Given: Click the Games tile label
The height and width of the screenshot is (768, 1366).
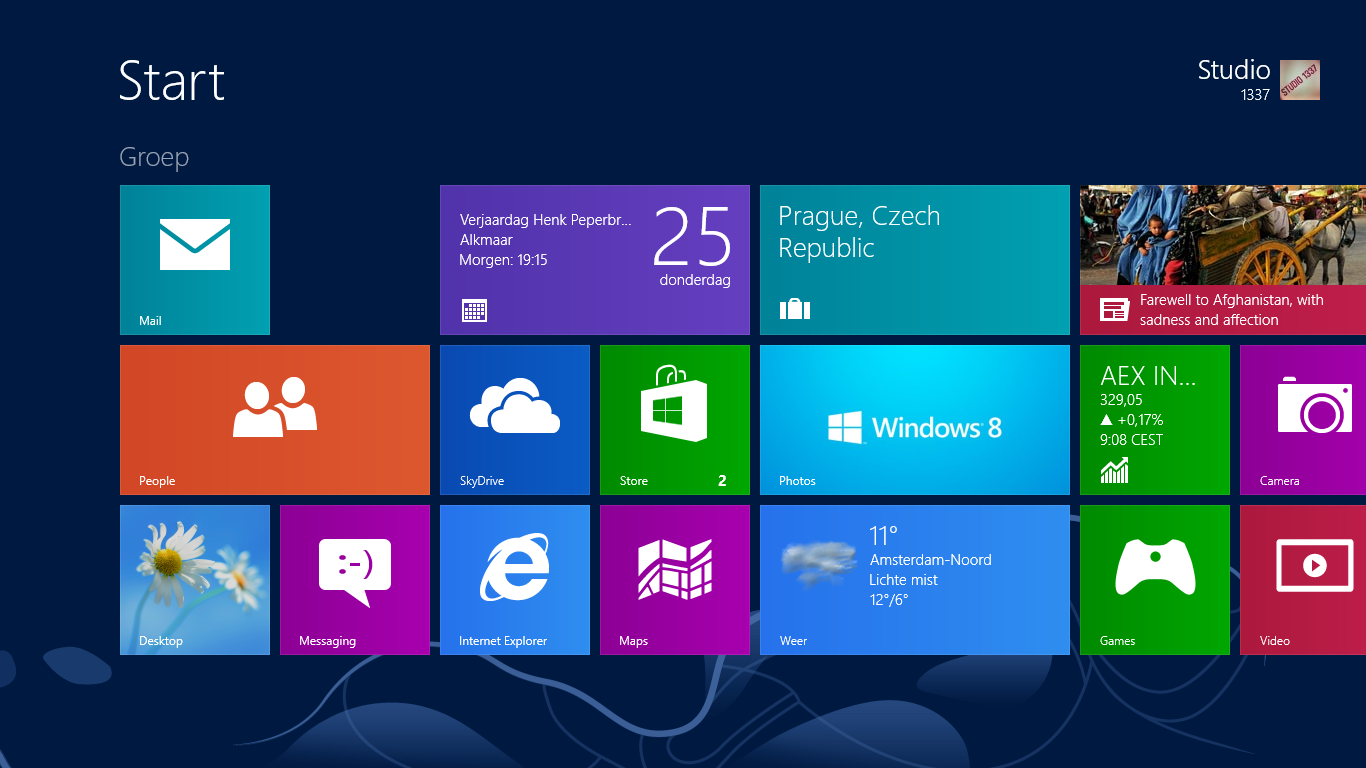Looking at the screenshot, I should tap(1117, 641).
